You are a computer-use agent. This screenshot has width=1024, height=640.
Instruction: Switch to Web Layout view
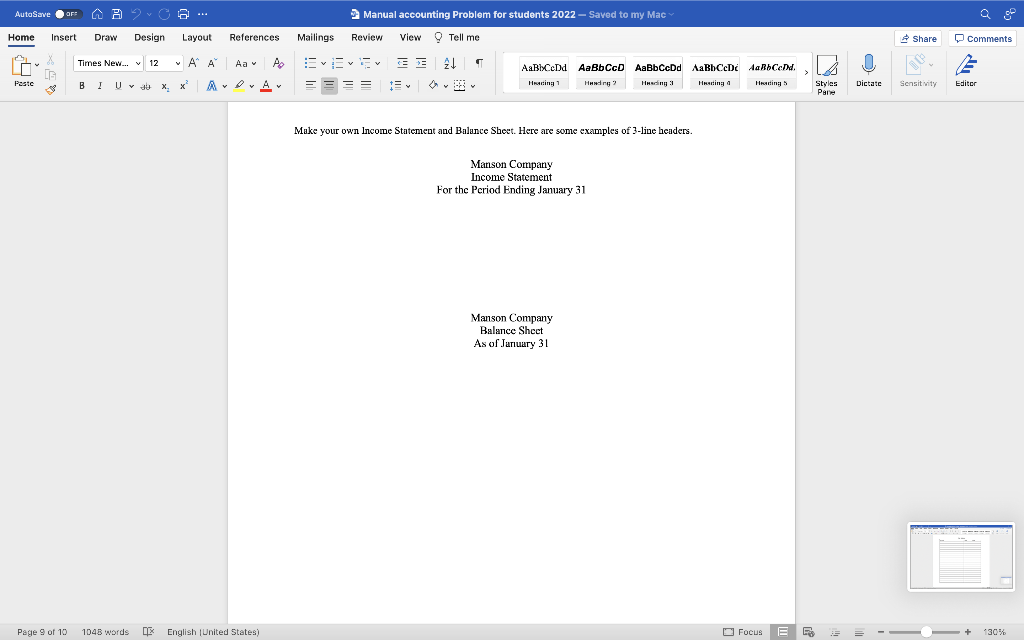(x=808, y=632)
